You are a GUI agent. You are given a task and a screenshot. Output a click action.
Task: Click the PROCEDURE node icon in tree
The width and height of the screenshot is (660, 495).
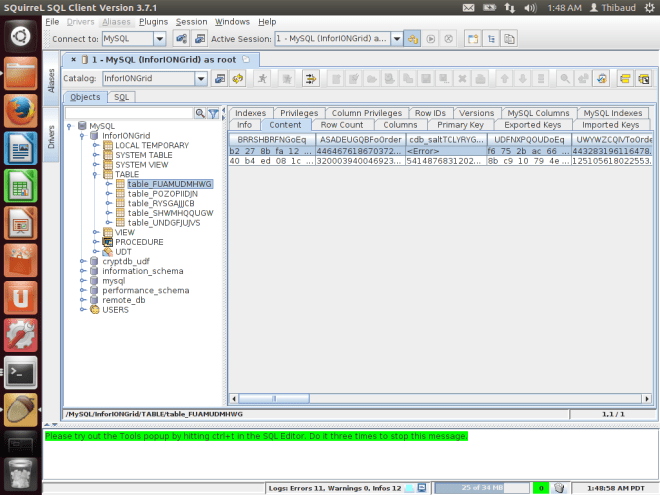(108, 241)
